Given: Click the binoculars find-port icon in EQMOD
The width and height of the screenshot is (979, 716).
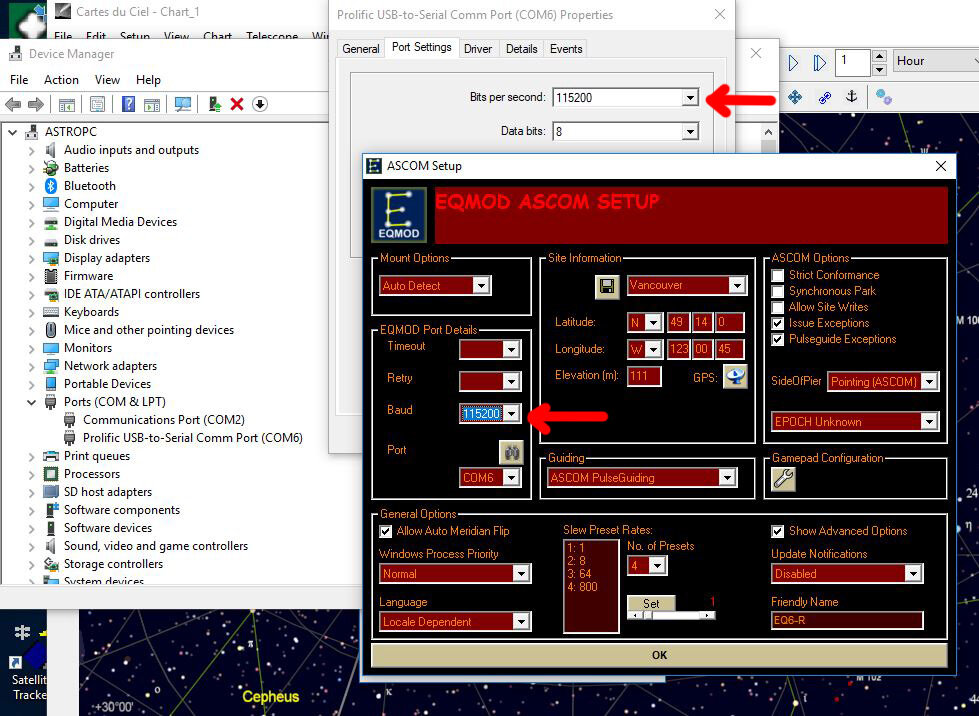Looking at the screenshot, I should [x=511, y=452].
